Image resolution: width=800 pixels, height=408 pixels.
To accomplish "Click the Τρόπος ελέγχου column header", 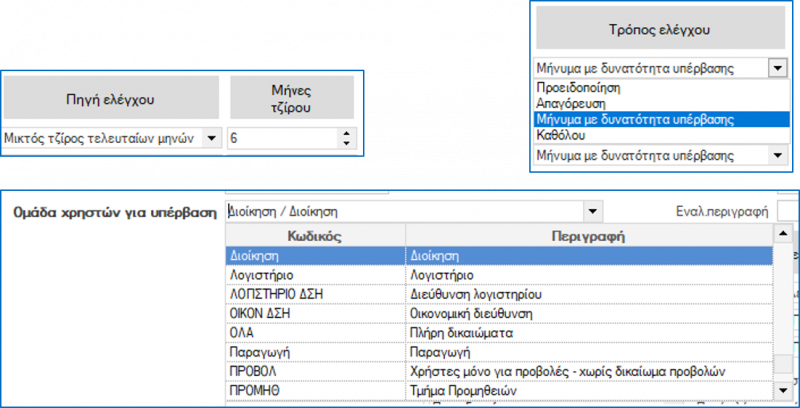I will (x=660, y=29).
